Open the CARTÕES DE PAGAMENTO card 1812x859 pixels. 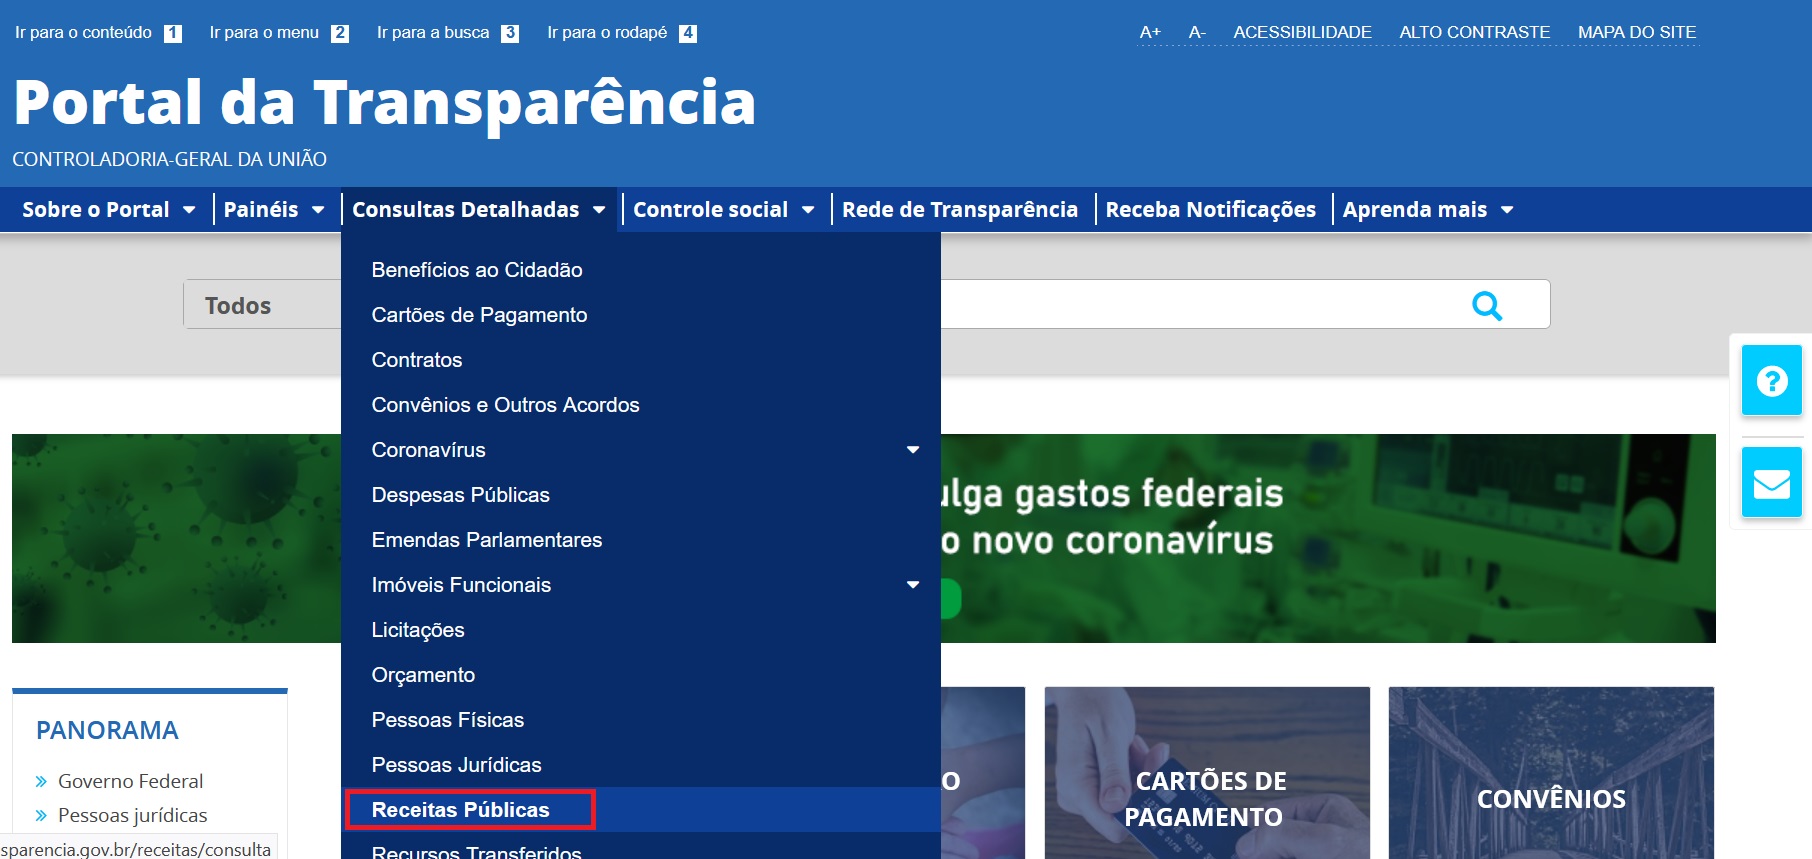pyautogui.click(x=1207, y=772)
